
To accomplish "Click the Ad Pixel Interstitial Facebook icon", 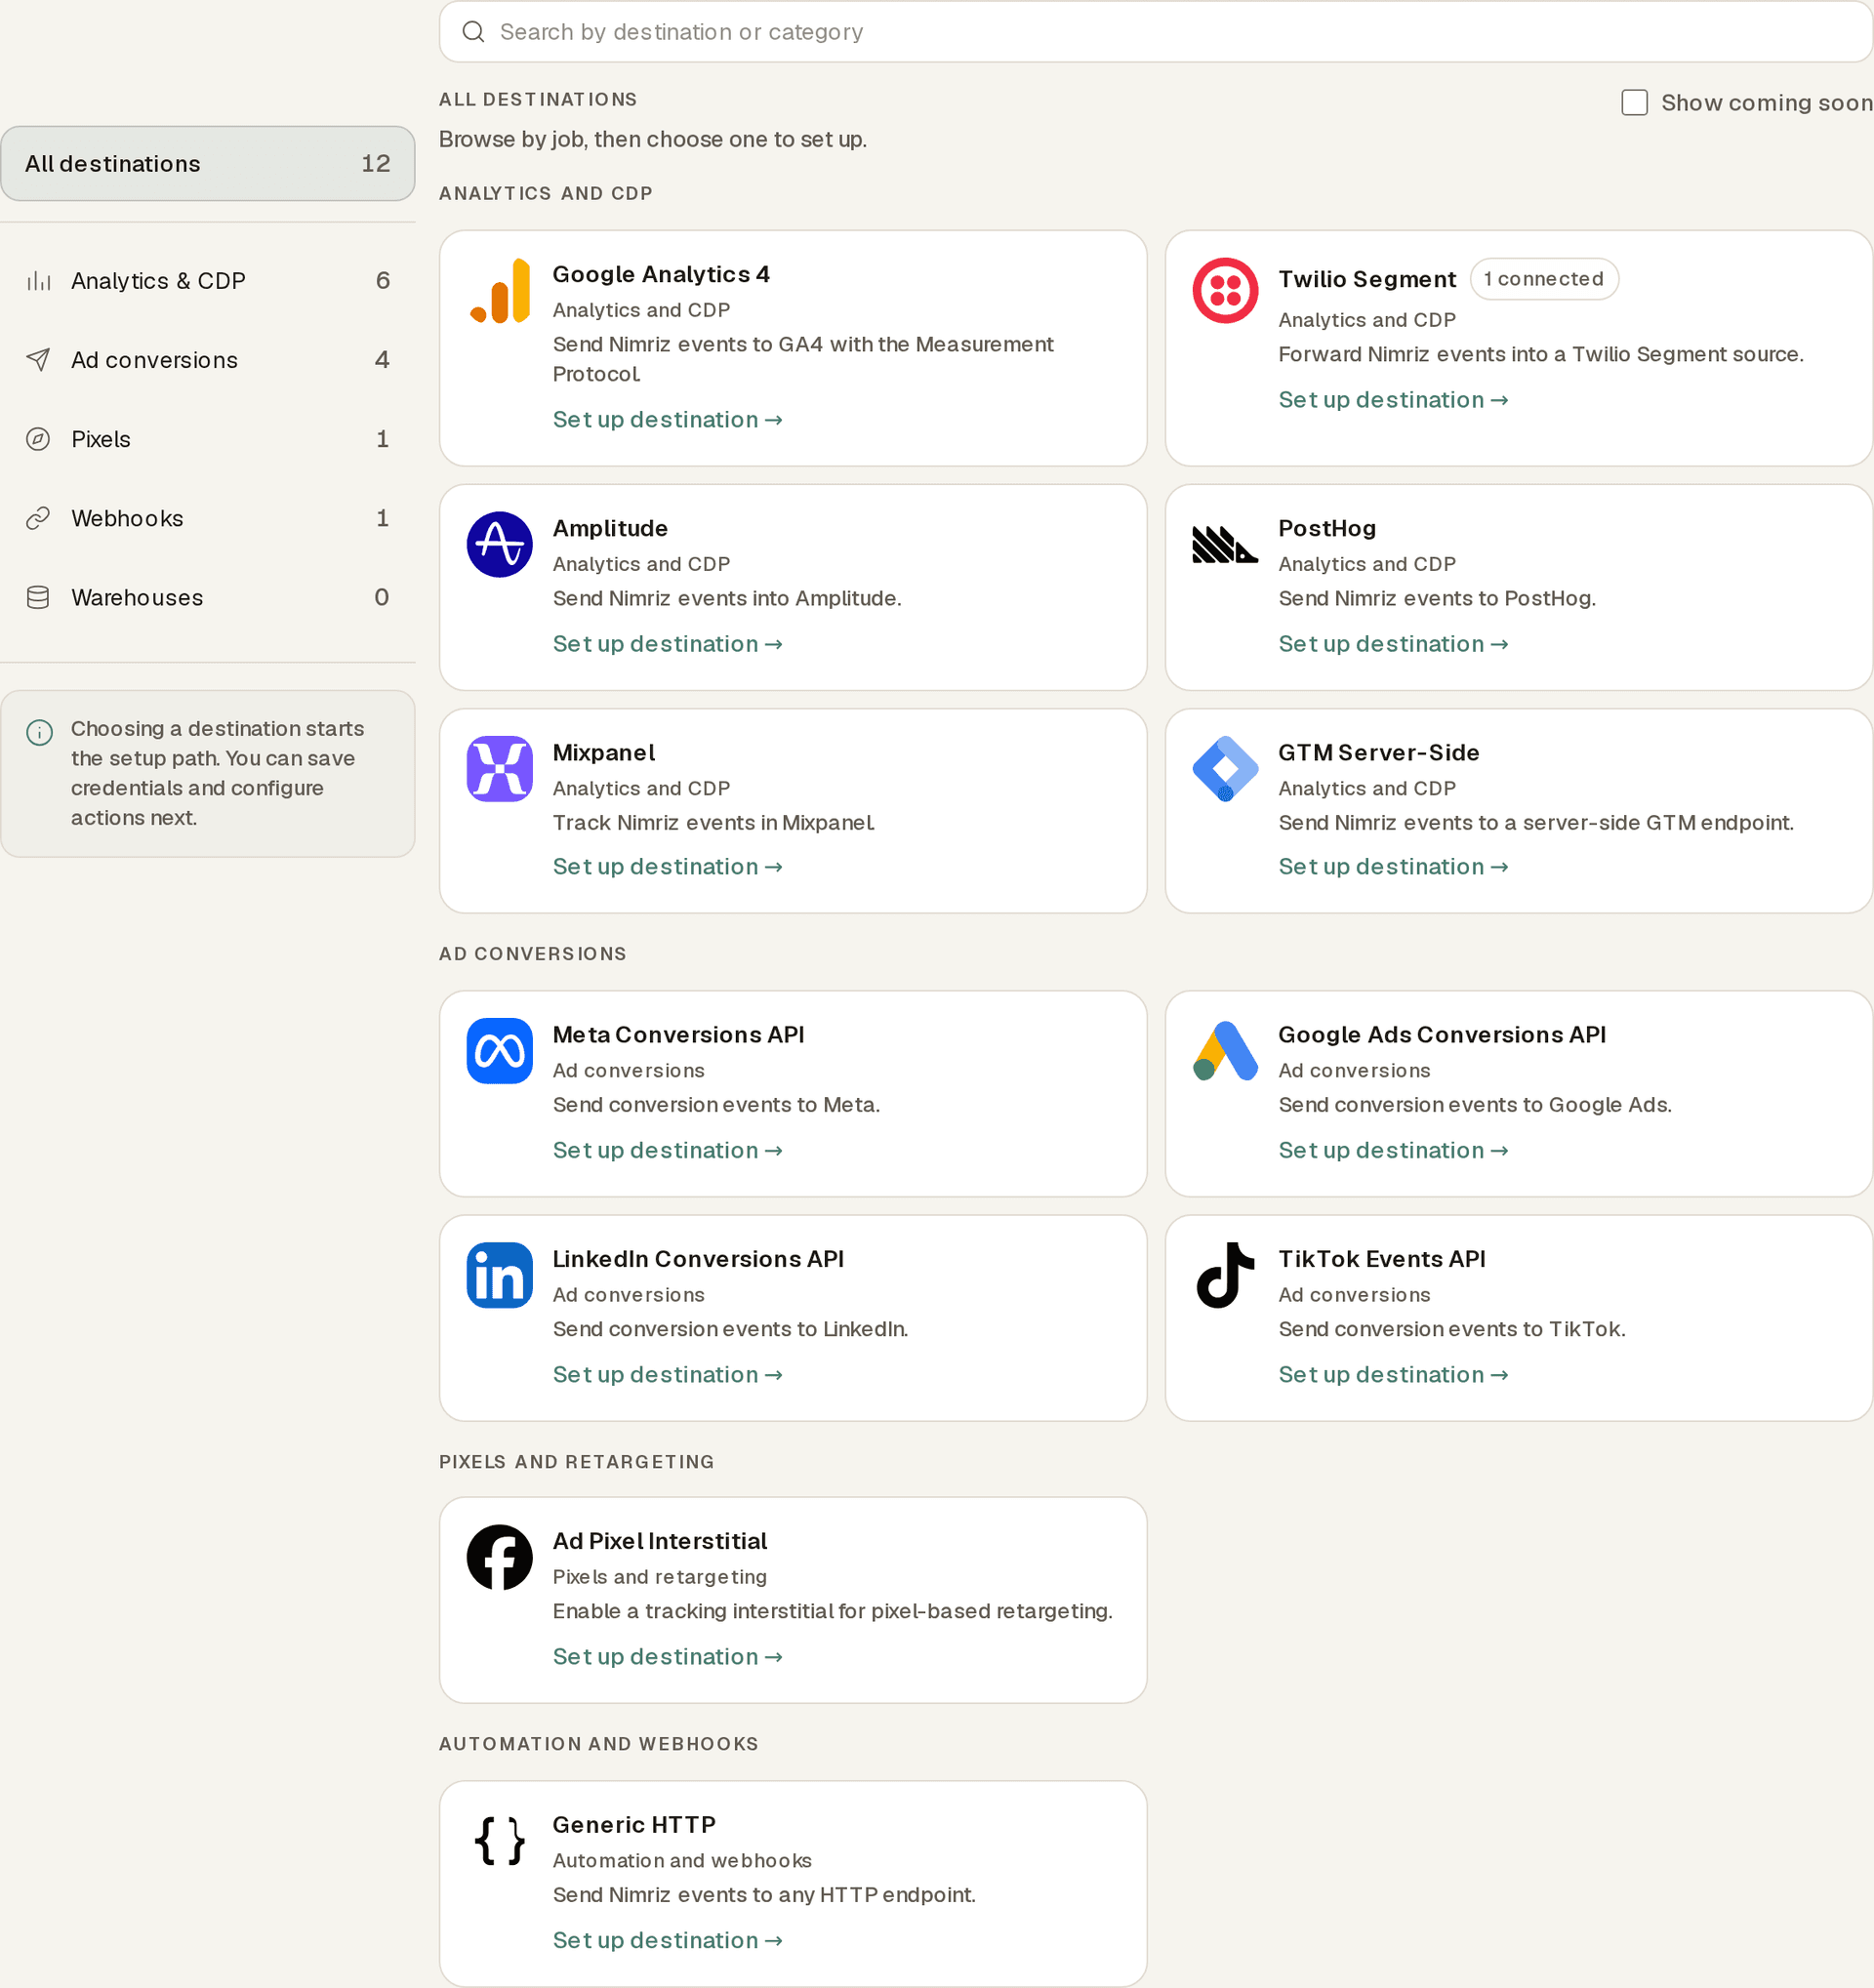I will click(499, 1556).
